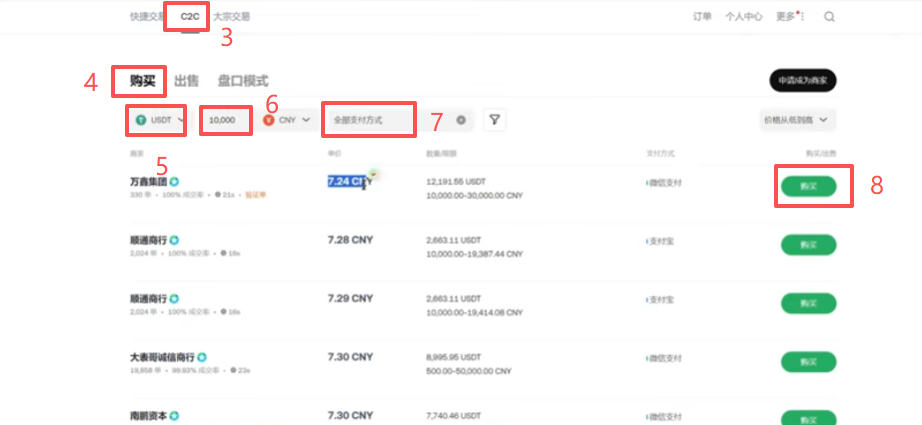This screenshot has width=922, height=425.
Task: Click the 7.29 CNY price
Action: point(350,299)
